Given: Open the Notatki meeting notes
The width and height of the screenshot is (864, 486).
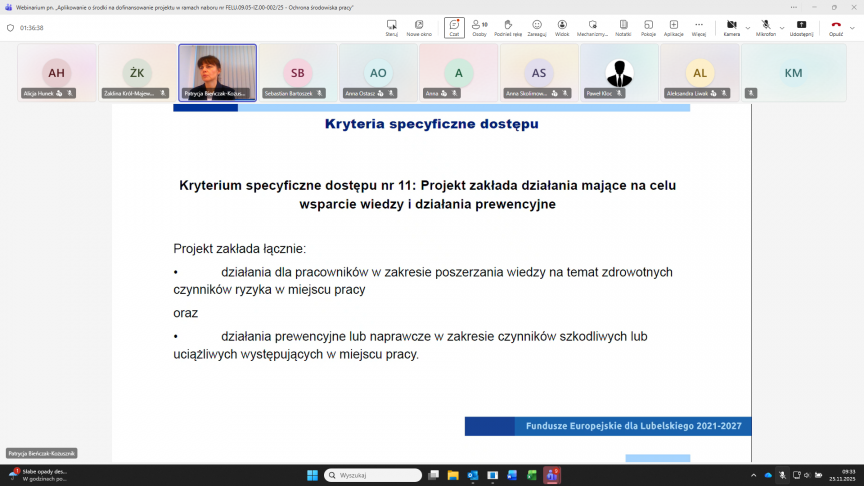Looking at the screenshot, I should click(x=623, y=27).
